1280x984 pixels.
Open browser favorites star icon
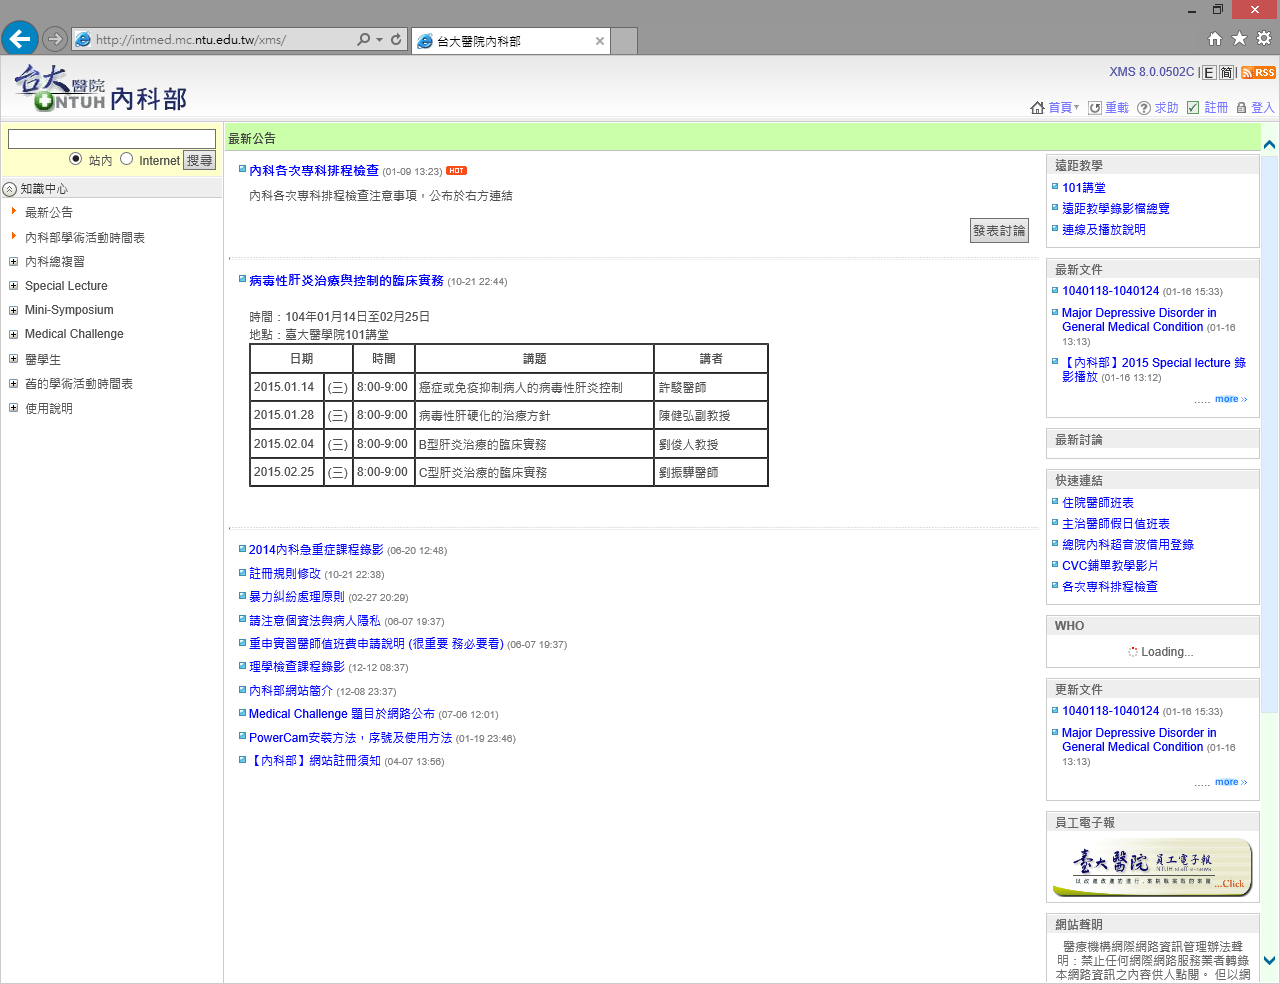pyautogui.click(x=1239, y=39)
